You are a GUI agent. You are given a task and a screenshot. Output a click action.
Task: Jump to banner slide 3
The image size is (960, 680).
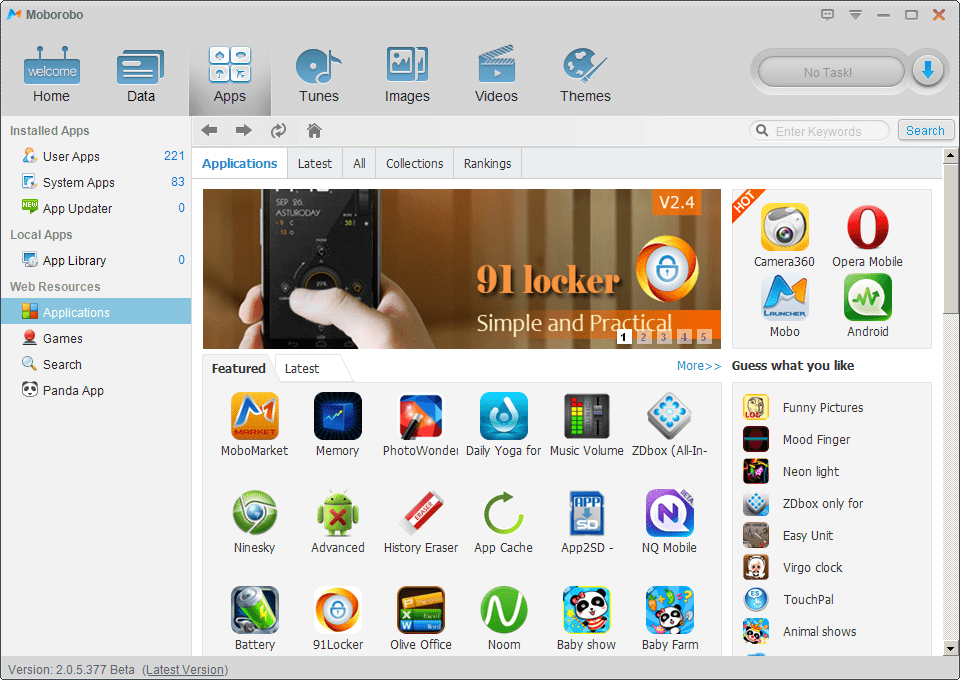pos(663,337)
